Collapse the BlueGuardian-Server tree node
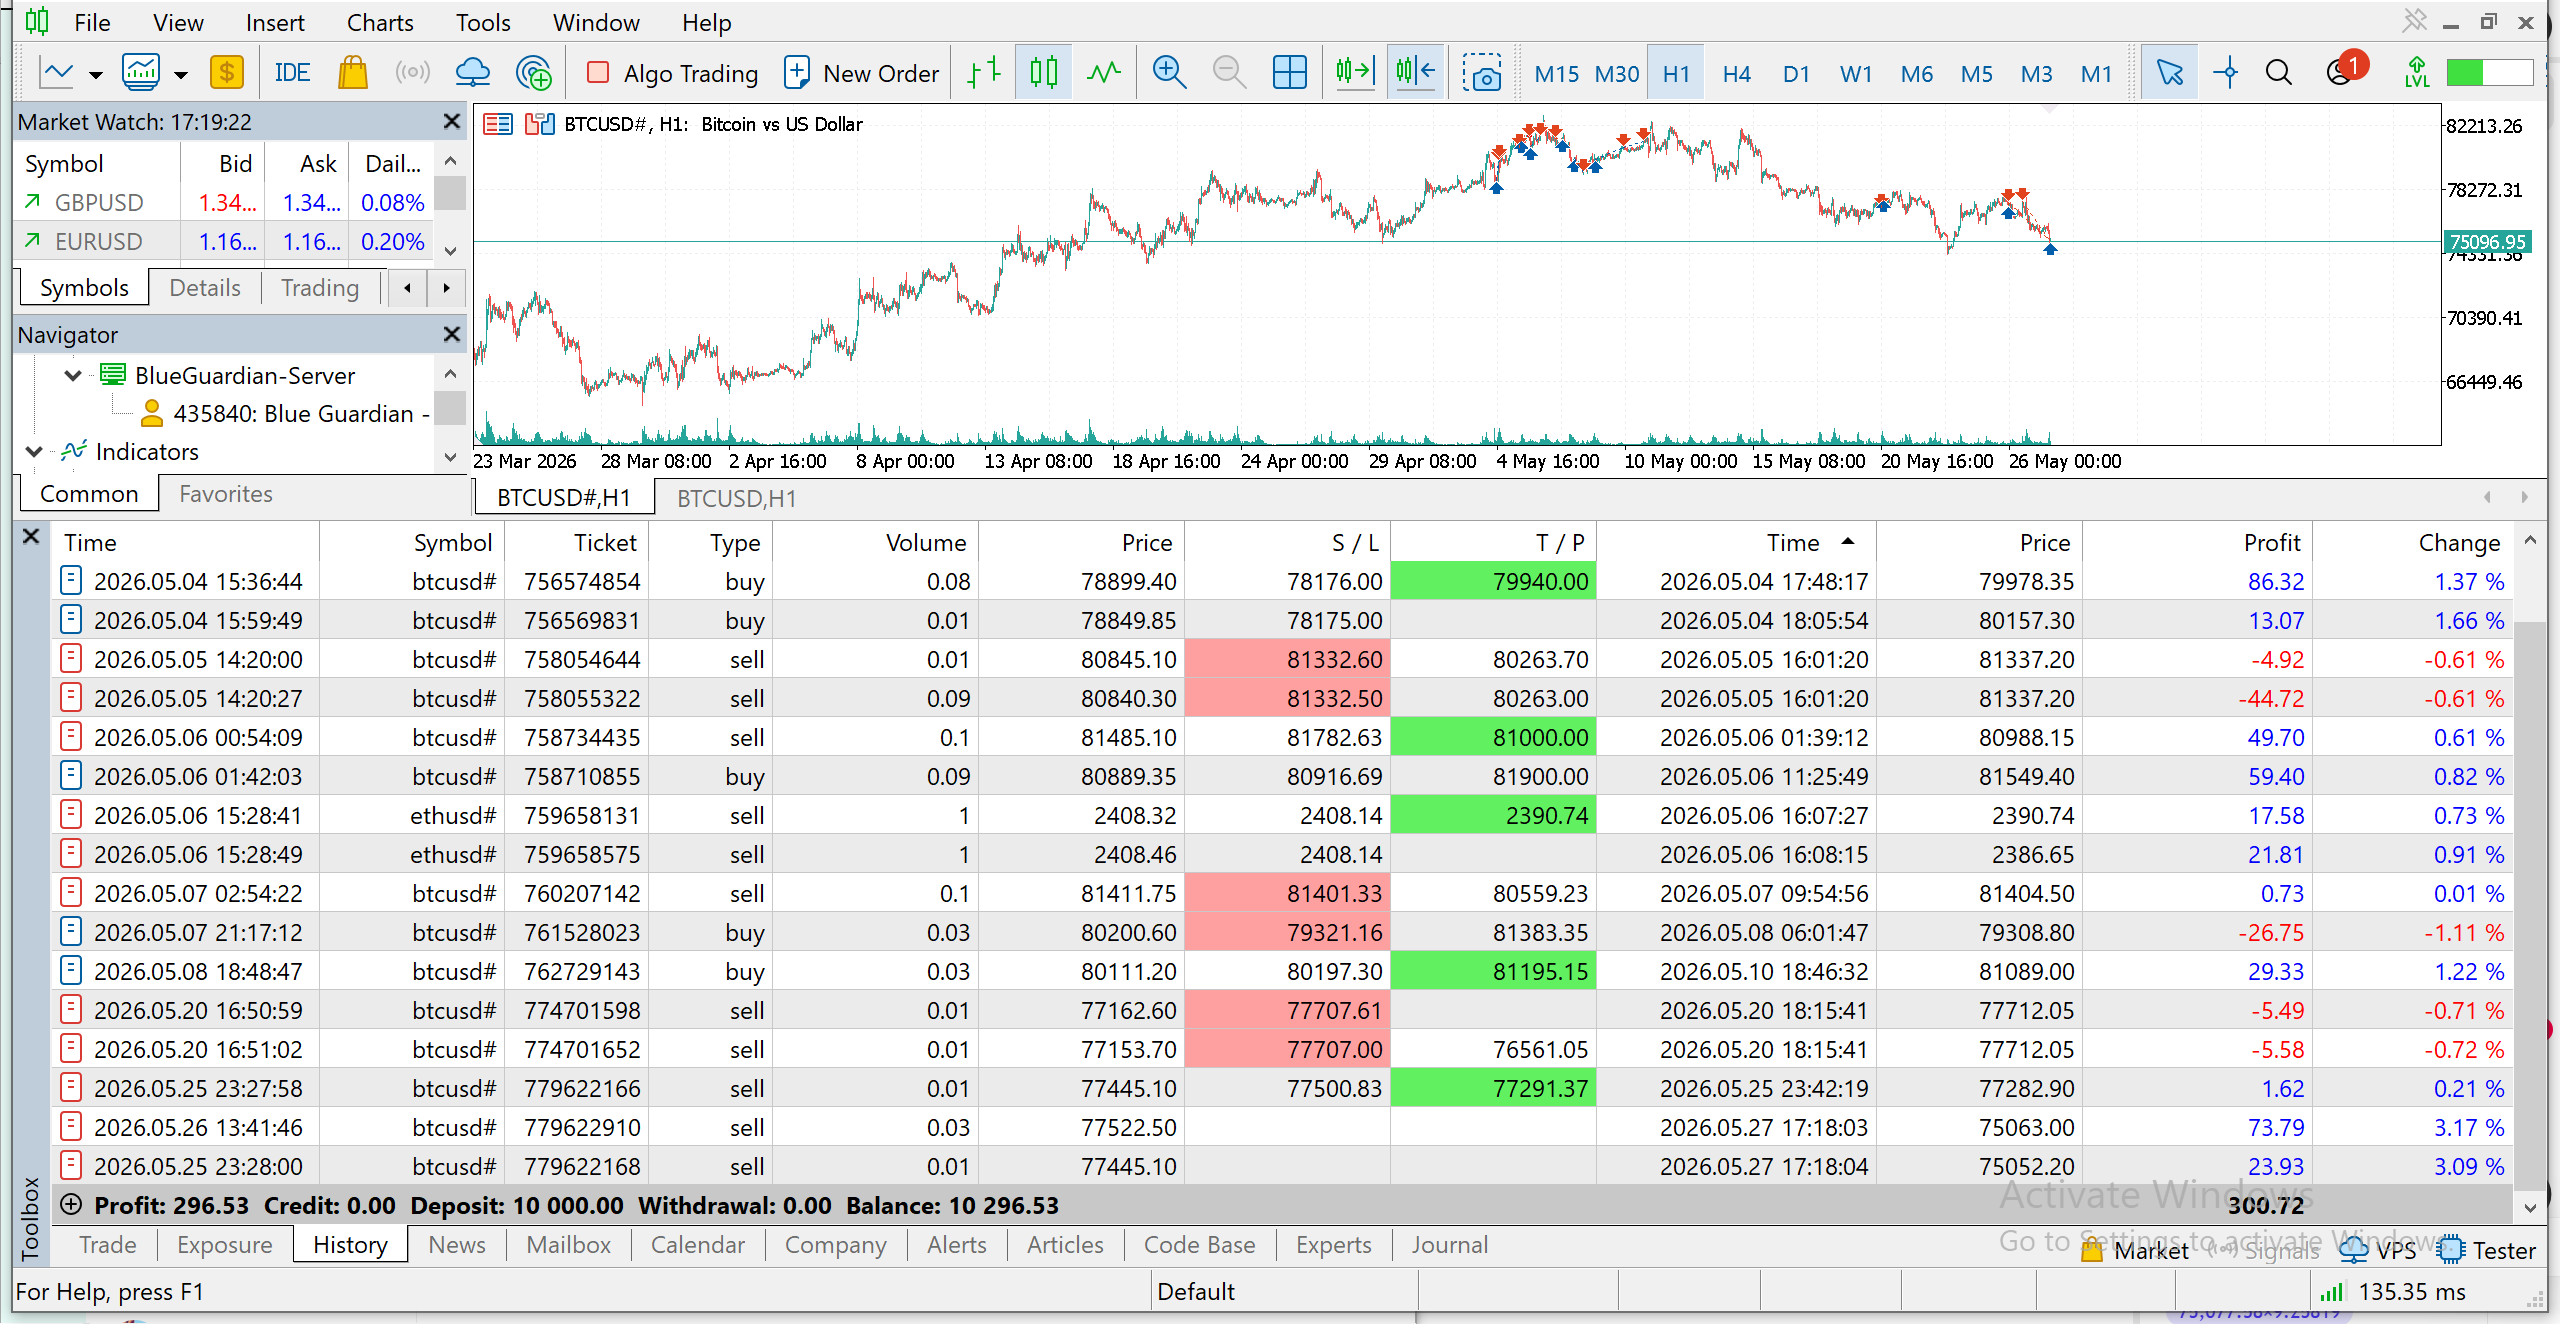The image size is (2560, 1324). tap(72, 376)
